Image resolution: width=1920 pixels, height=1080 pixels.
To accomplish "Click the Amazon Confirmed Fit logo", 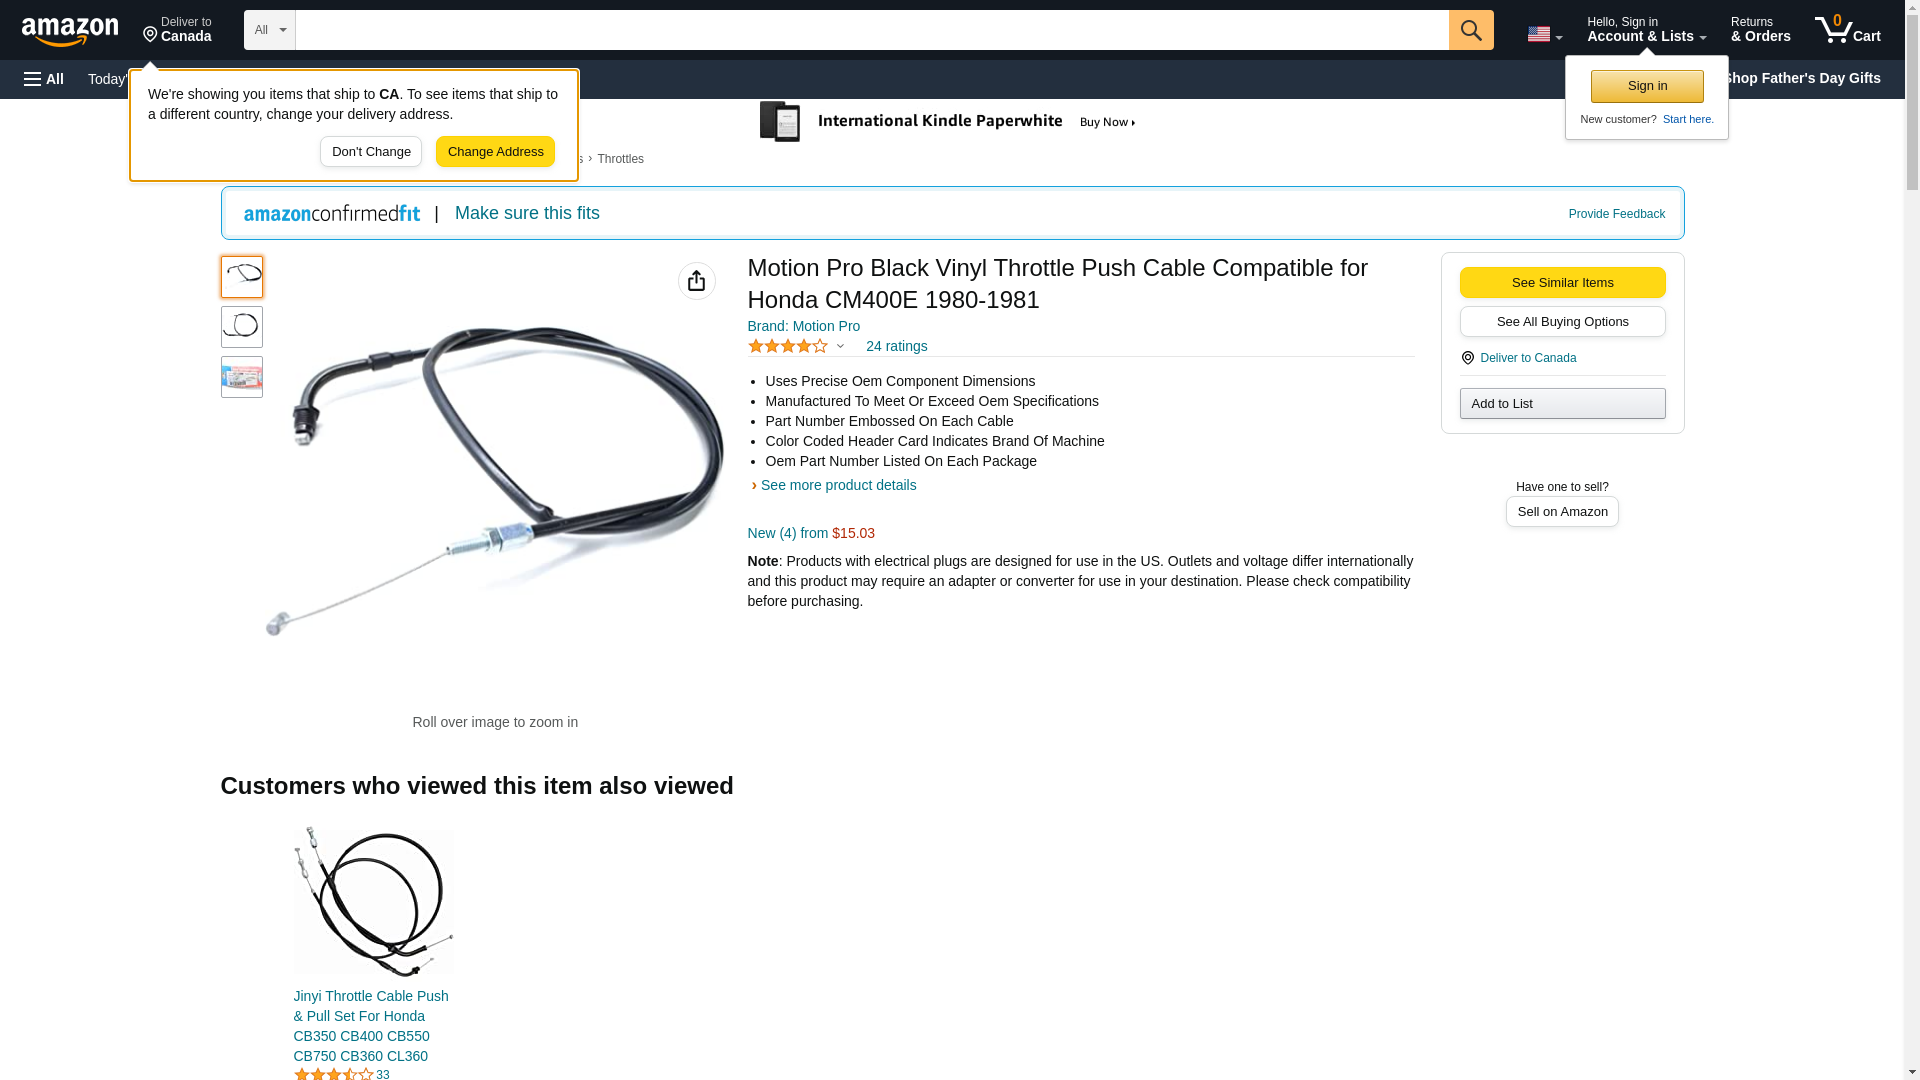I will tap(332, 213).
